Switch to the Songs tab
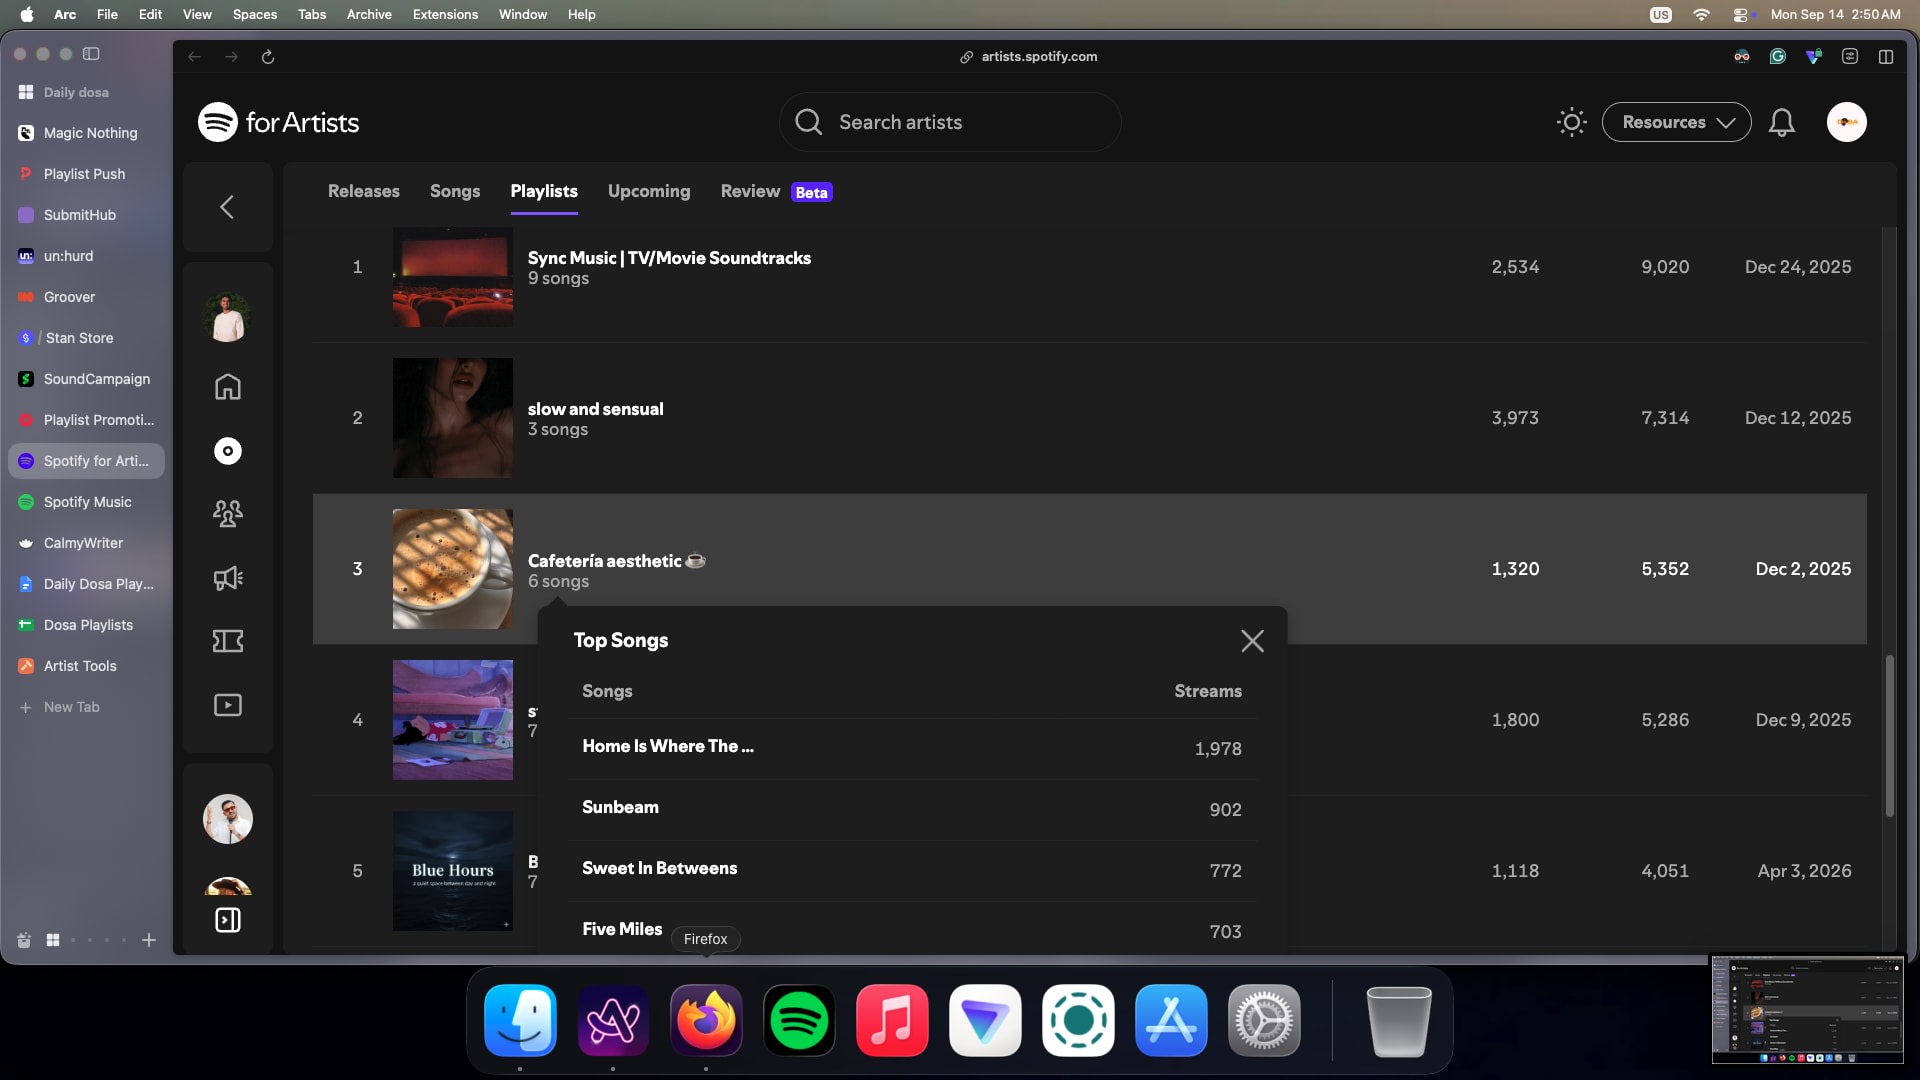Image resolution: width=1920 pixels, height=1080 pixels. point(455,191)
